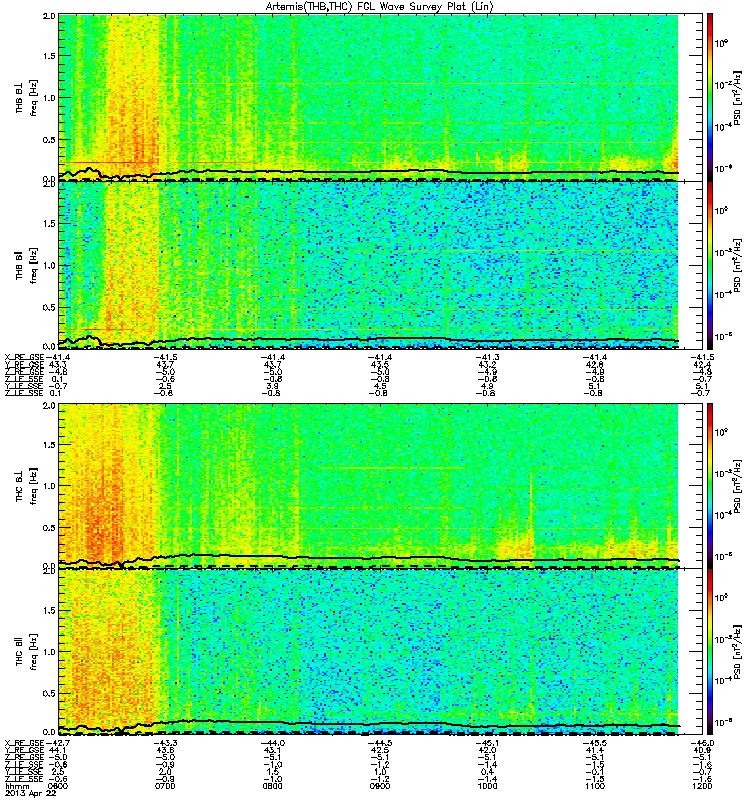Click the color bar beside the THB B-perpendicular panel
The image size is (750, 800).
710,97
